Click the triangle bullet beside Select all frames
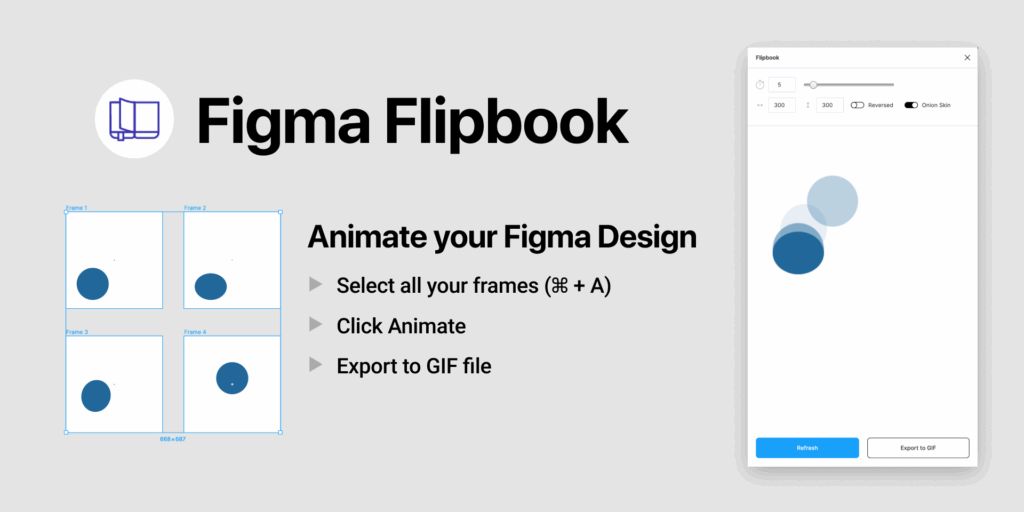 coord(316,285)
